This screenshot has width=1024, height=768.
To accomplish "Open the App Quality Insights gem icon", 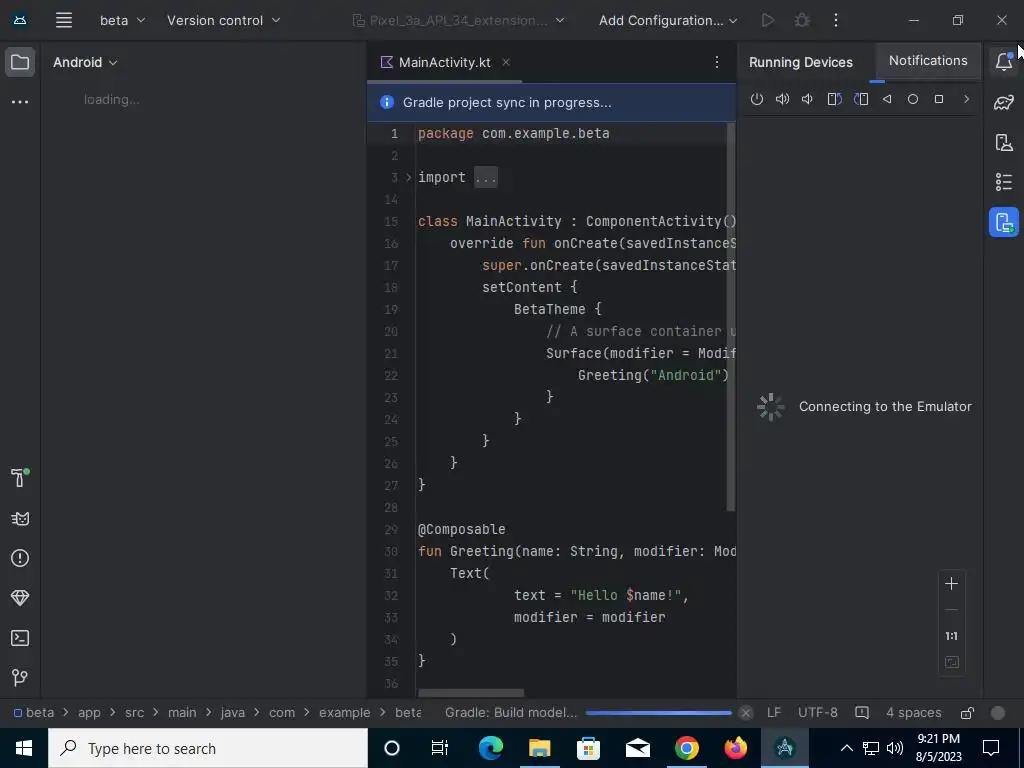I will [20, 598].
